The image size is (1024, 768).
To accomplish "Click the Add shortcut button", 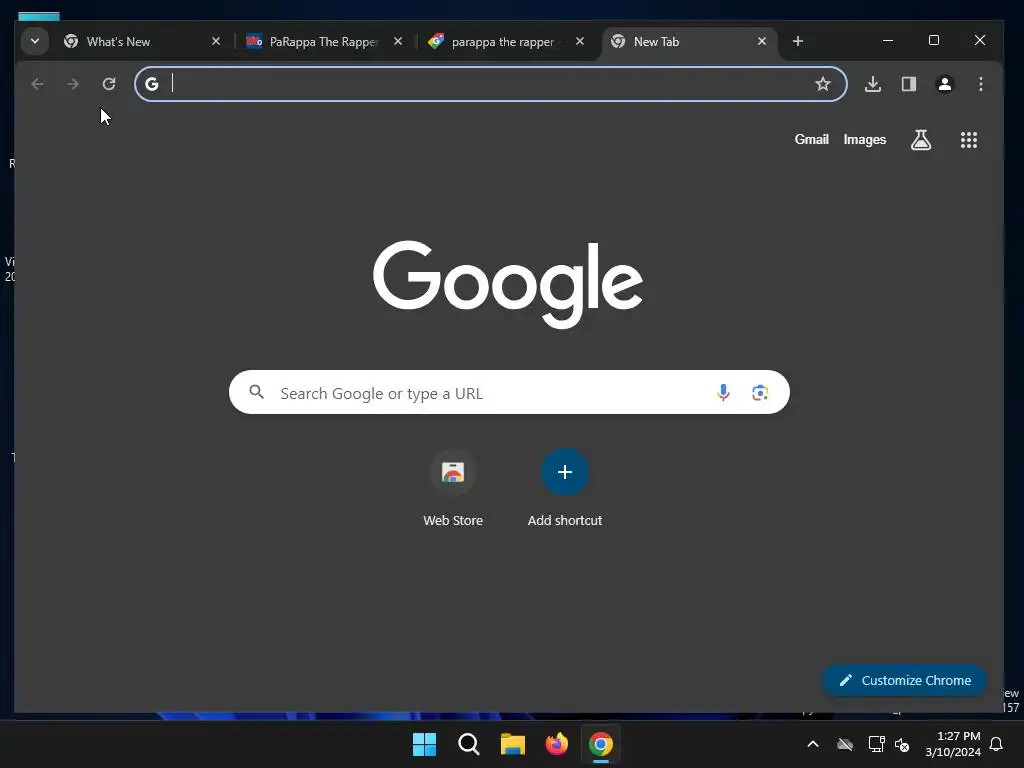I will tap(565, 489).
